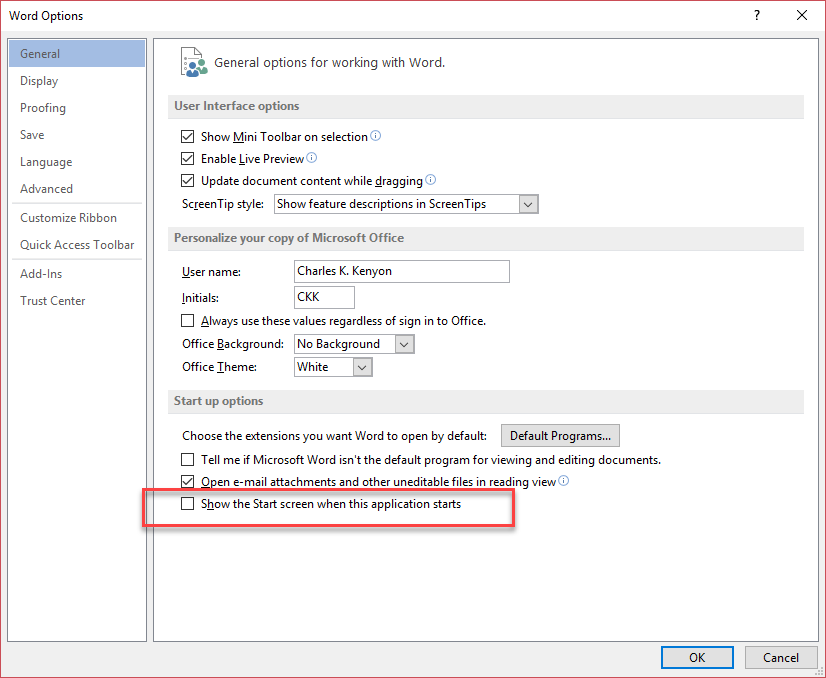The height and width of the screenshot is (678, 826).
Task: Click the General options for working with Word heading
Action: [329, 62]
